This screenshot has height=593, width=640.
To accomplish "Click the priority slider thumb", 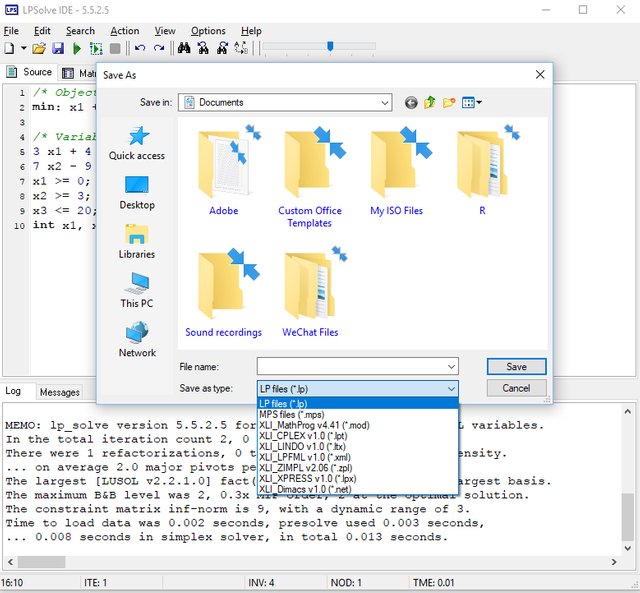I will [x=330, y=46].
